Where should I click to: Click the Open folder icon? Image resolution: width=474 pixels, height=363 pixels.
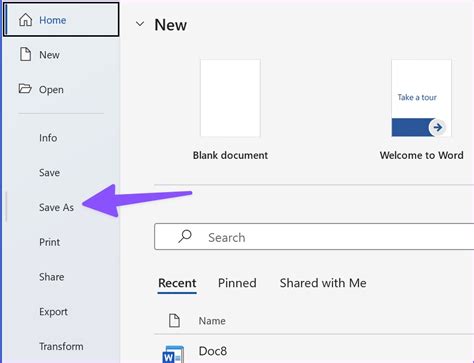point(25,89)
